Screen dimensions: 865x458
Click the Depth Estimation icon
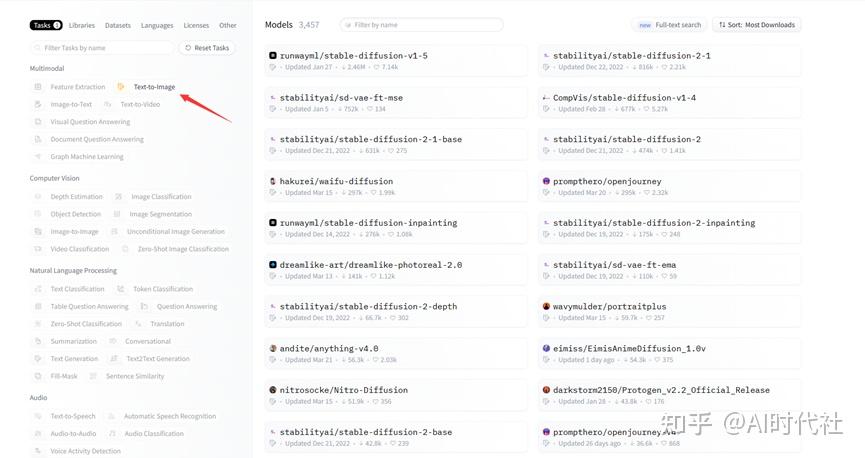pyautogui.click(x=39, y=197)
